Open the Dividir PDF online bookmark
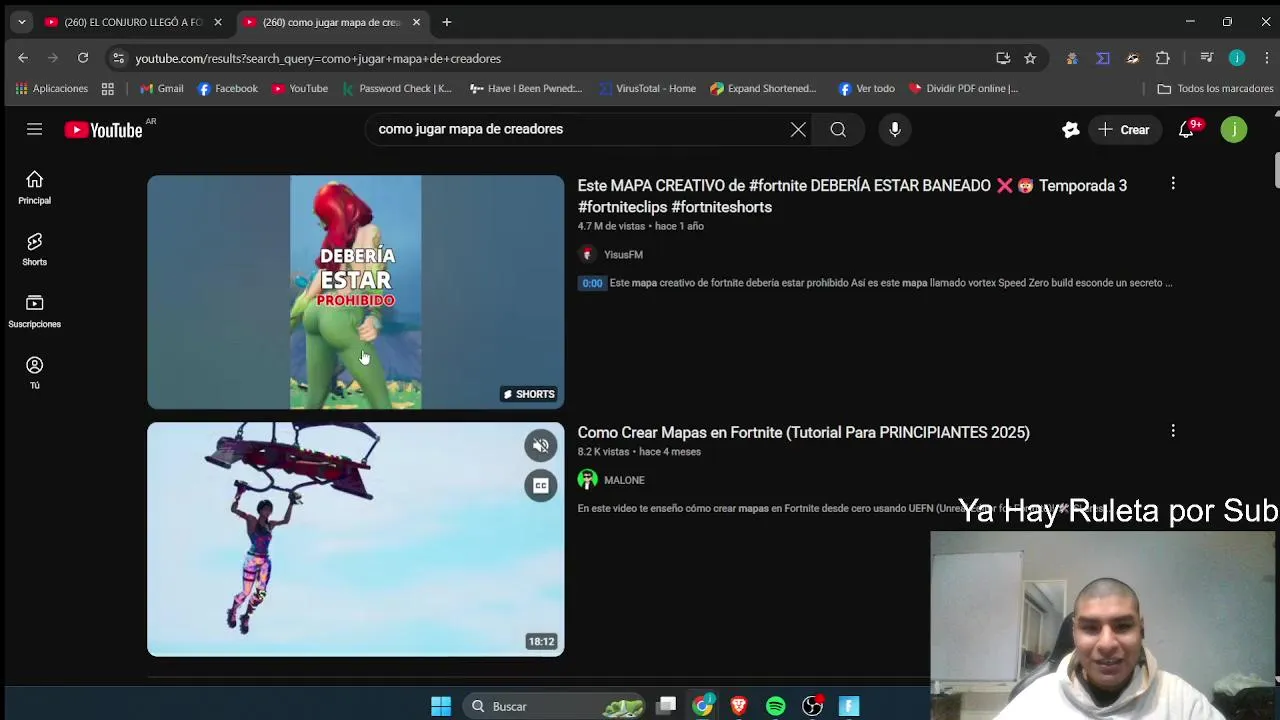Viewport: 1280px width, 720px height. pos(963,88)
